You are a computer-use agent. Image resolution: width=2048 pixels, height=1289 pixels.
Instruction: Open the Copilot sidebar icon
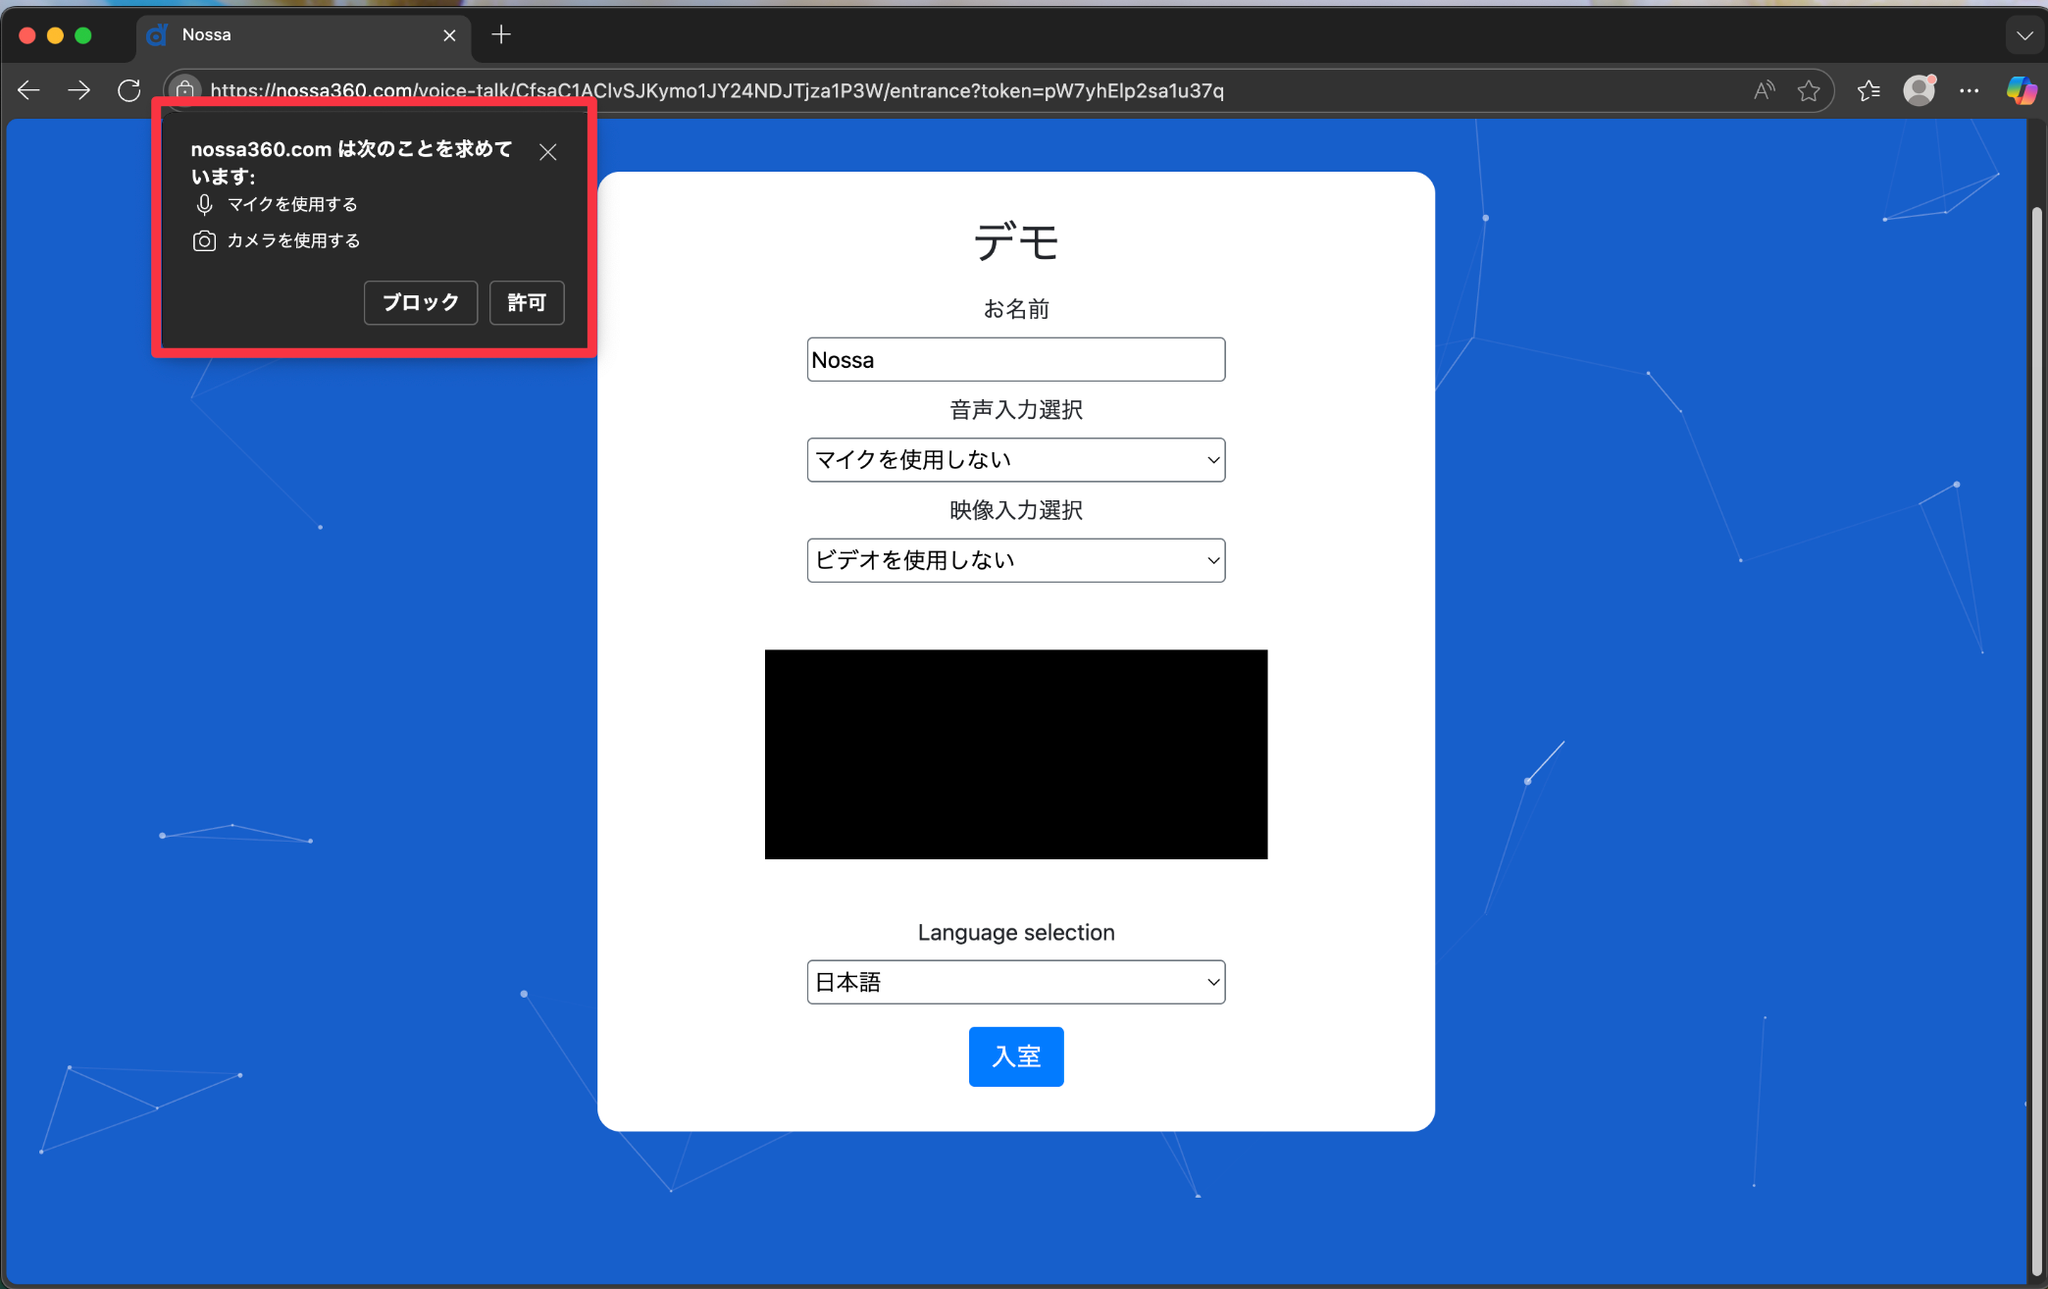pos(2021,91)
